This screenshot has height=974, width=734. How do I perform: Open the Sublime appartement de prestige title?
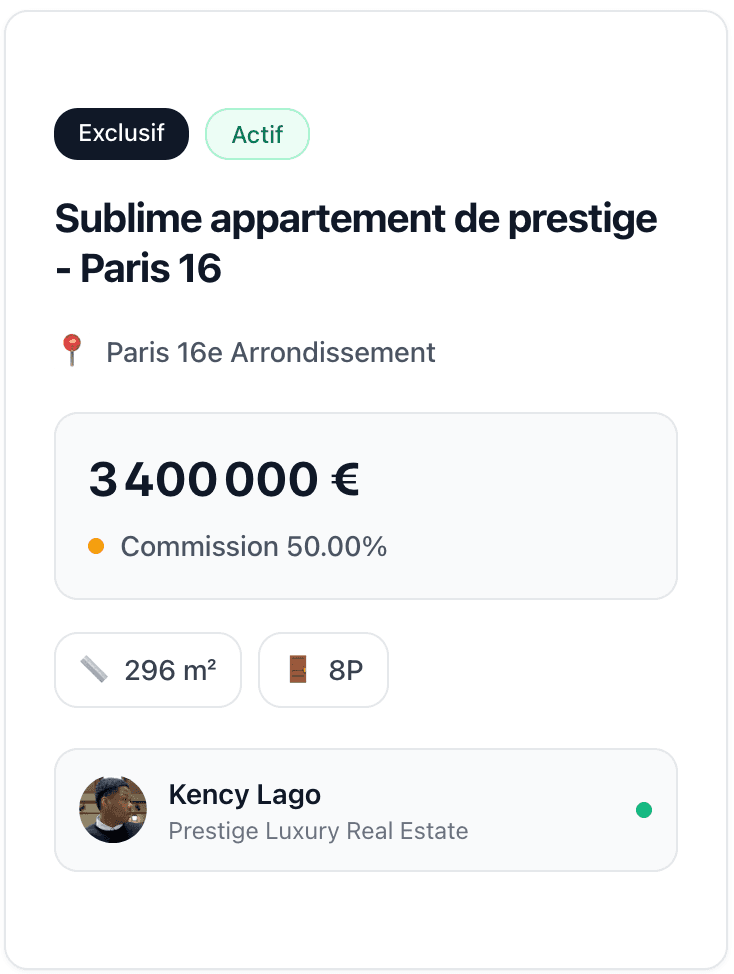coord(355,219)
